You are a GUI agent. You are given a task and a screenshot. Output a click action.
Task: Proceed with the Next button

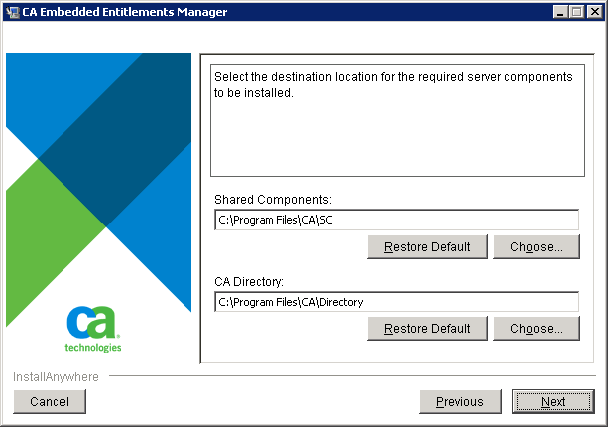[x=552, y=401]
